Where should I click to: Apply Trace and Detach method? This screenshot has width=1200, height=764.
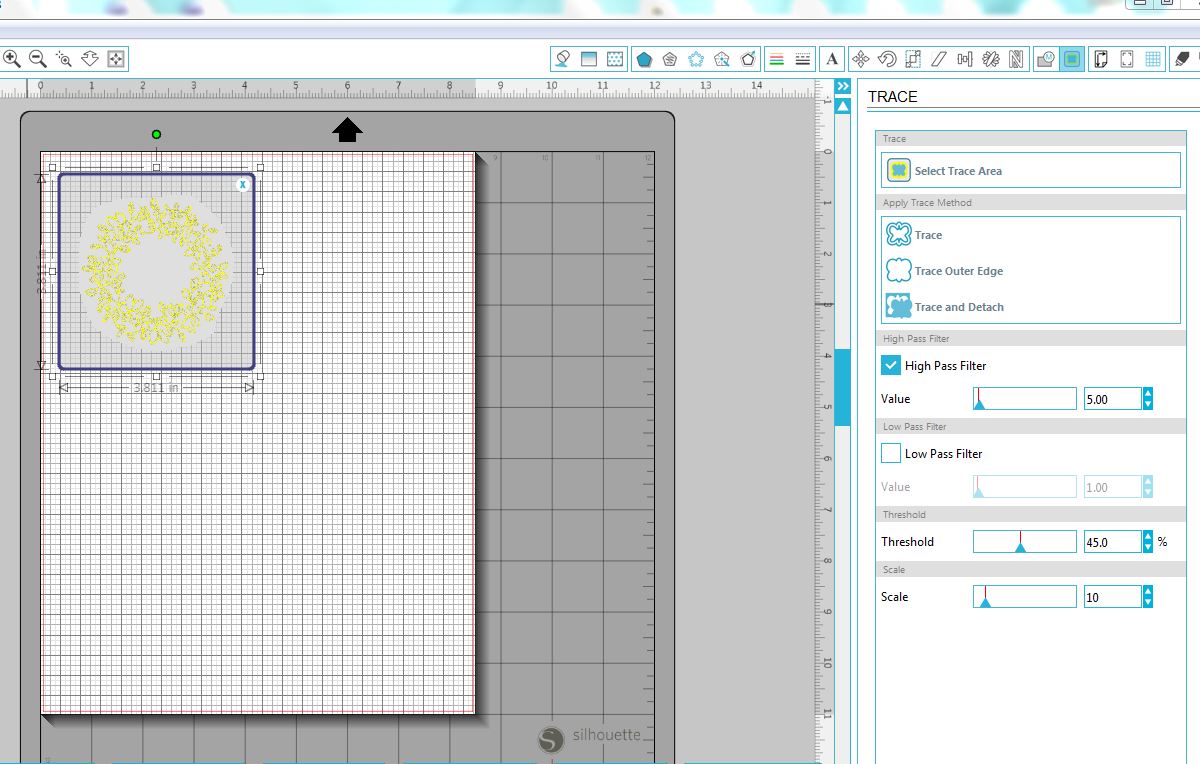click(x=958, y=307)
